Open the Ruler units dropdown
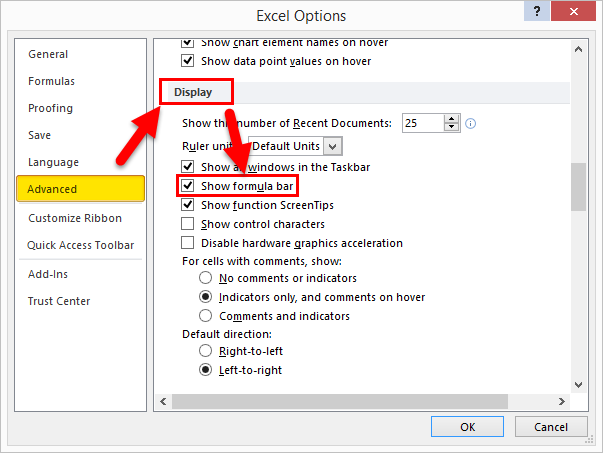 tap(334, 146)
